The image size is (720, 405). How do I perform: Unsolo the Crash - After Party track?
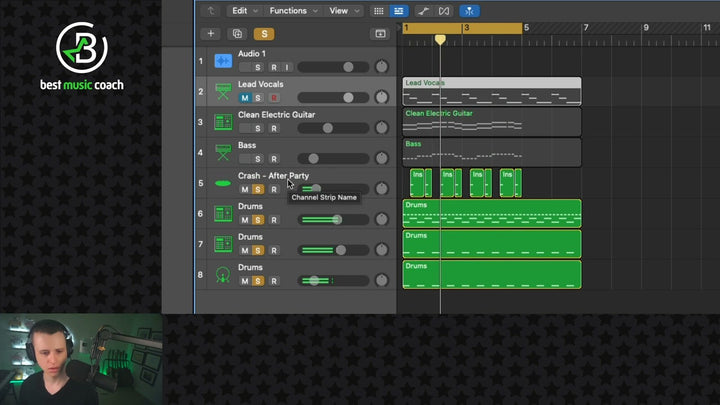tap(258, 189)
